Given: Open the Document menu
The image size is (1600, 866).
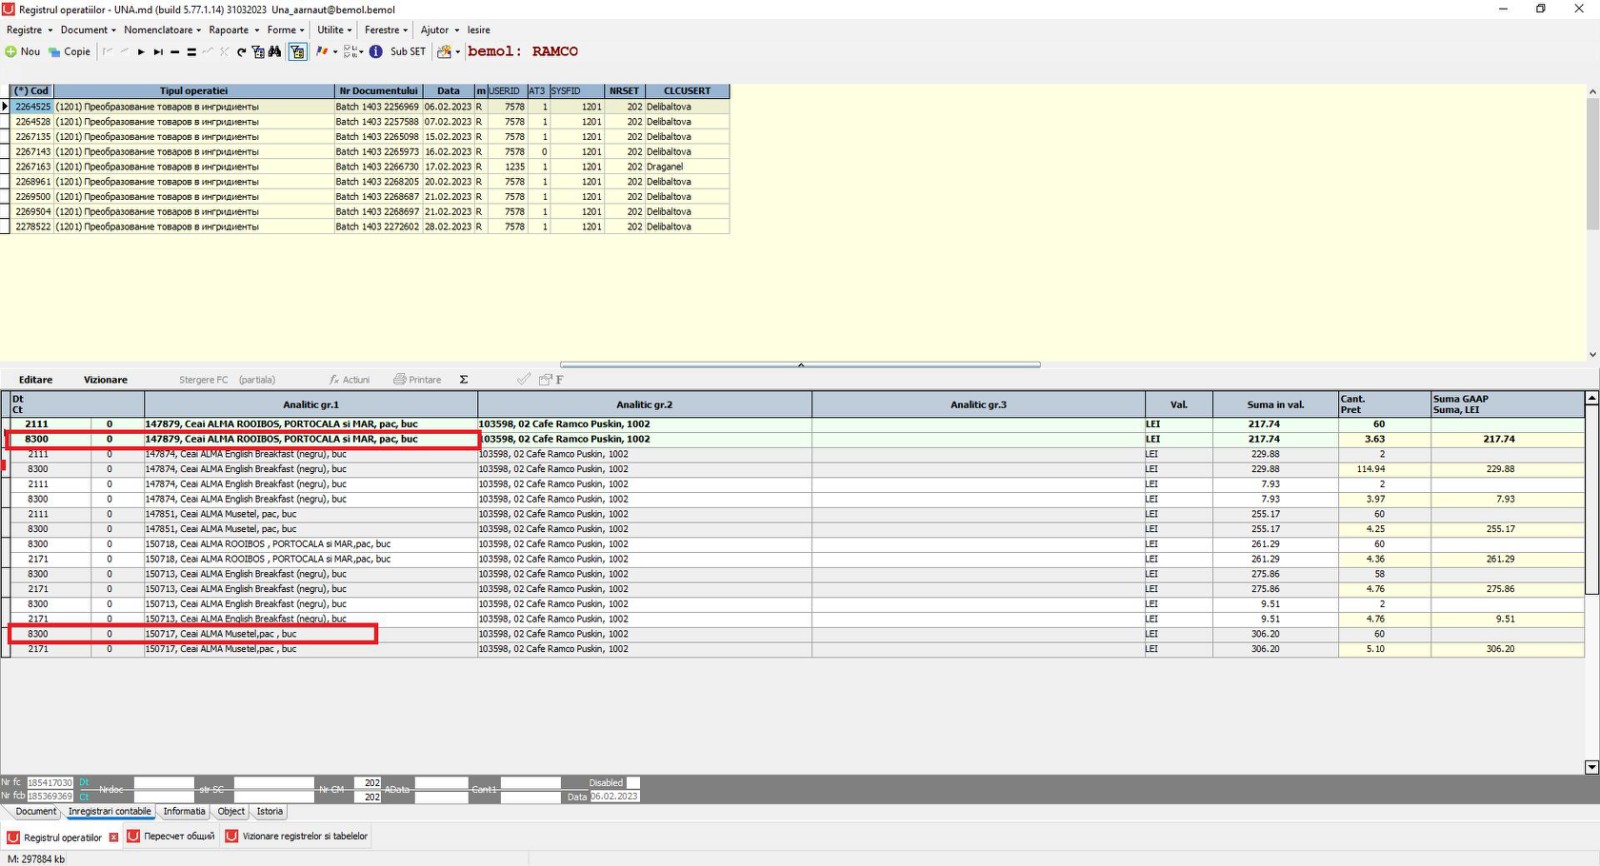Looking at the screenshot, I should (x=88, y=30).
